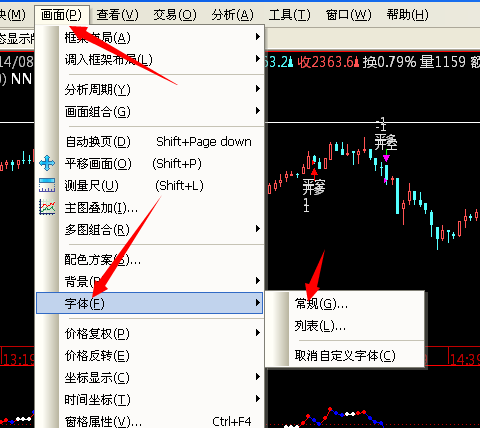Expand the 框架布局(A) submenu arrow
The image size is (480, 428).
click(258, 37)
